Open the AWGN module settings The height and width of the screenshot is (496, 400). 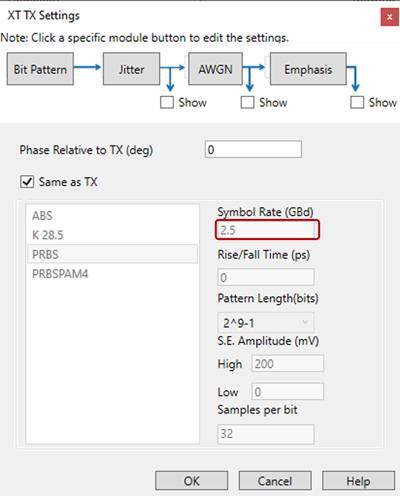coord(215,69)
